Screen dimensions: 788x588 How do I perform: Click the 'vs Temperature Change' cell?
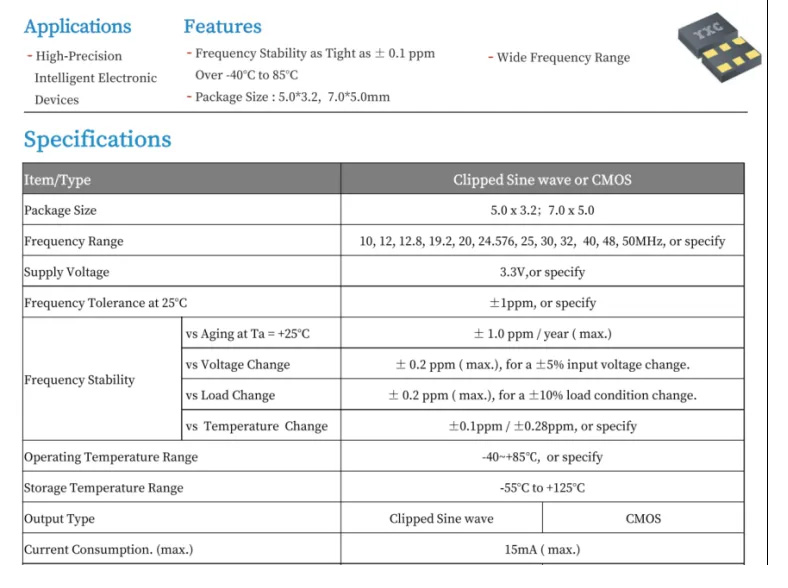coord(261,426)
